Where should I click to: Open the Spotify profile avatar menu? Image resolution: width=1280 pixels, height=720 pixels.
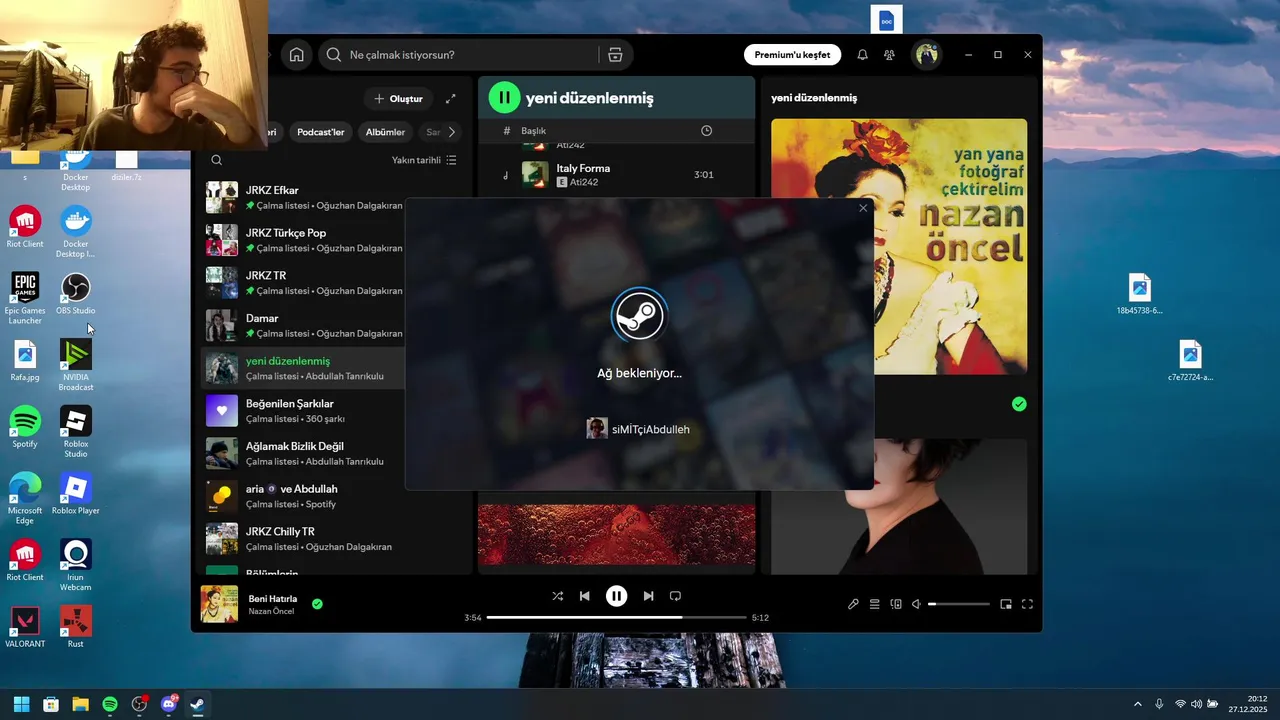pos(927,55)
